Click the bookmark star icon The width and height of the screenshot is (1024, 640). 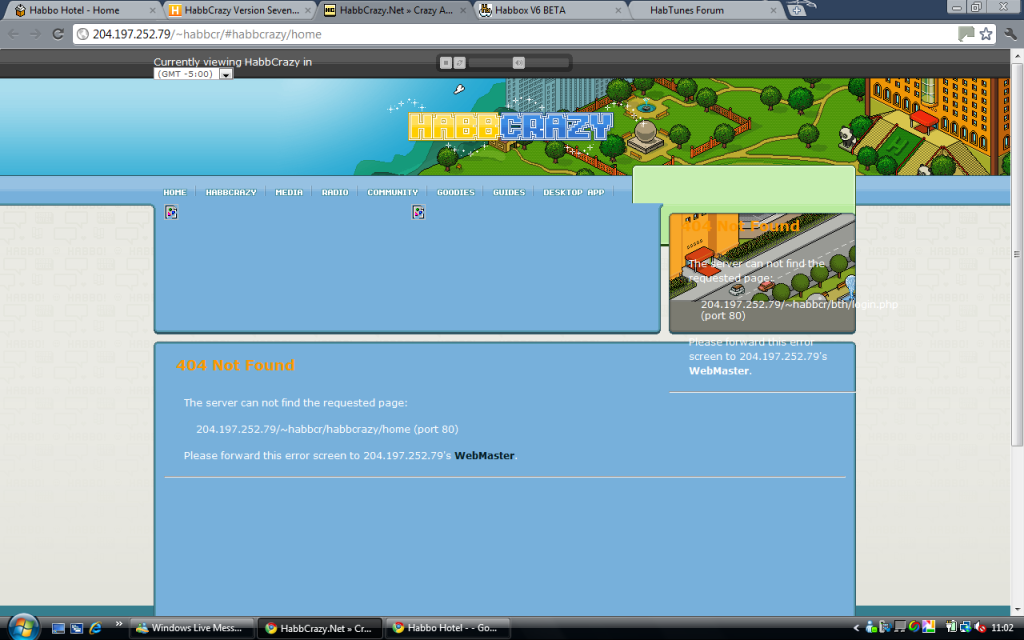coord(986,34)
